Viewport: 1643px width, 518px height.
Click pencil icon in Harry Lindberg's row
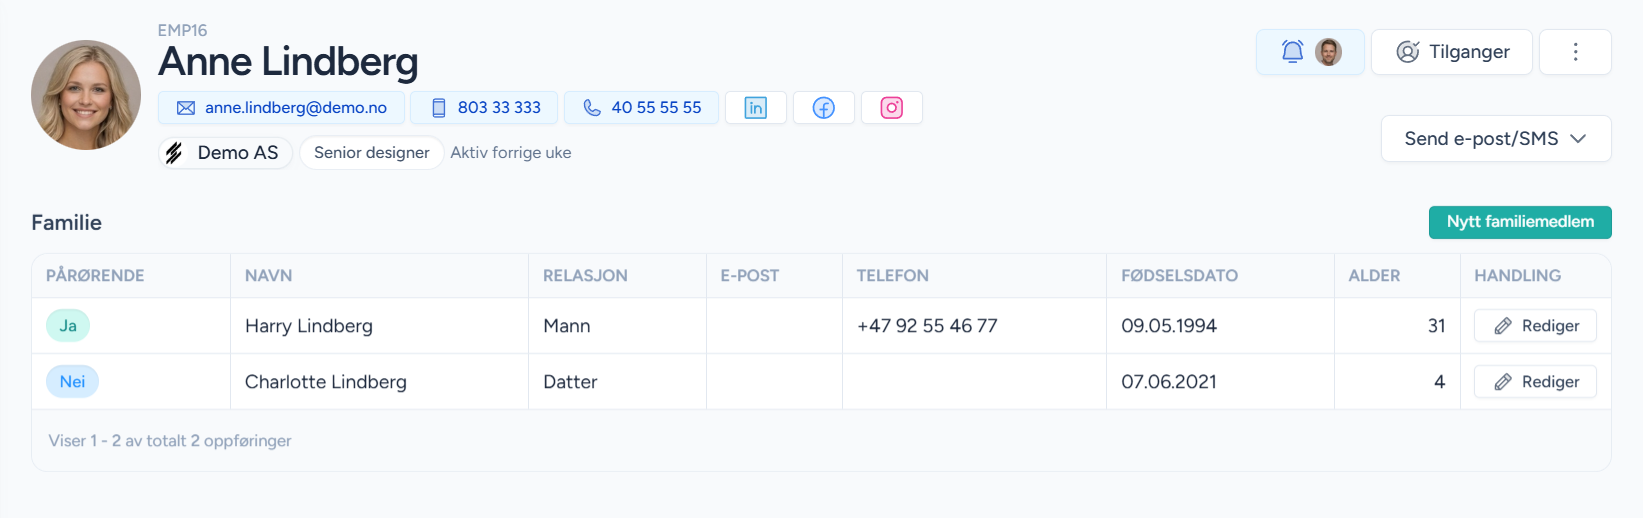tap(1503, 326)
